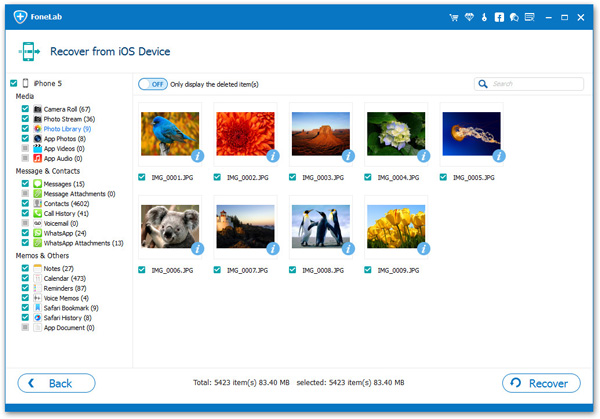The width and height of the screenshot is (600, 419).
Task: Open the Facebook icon in title bar
Action: pyautogui.click(x=499, y=17)
